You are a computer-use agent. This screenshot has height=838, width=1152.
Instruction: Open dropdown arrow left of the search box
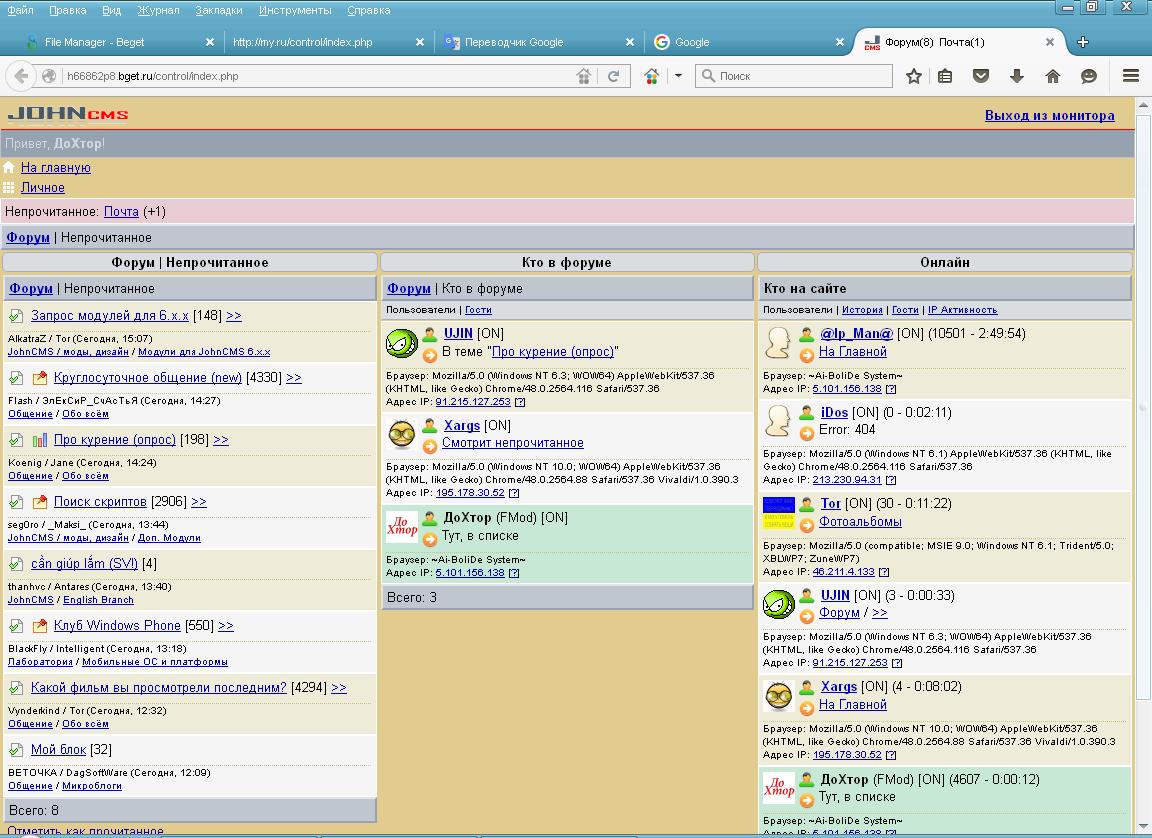tap(678, 76)
